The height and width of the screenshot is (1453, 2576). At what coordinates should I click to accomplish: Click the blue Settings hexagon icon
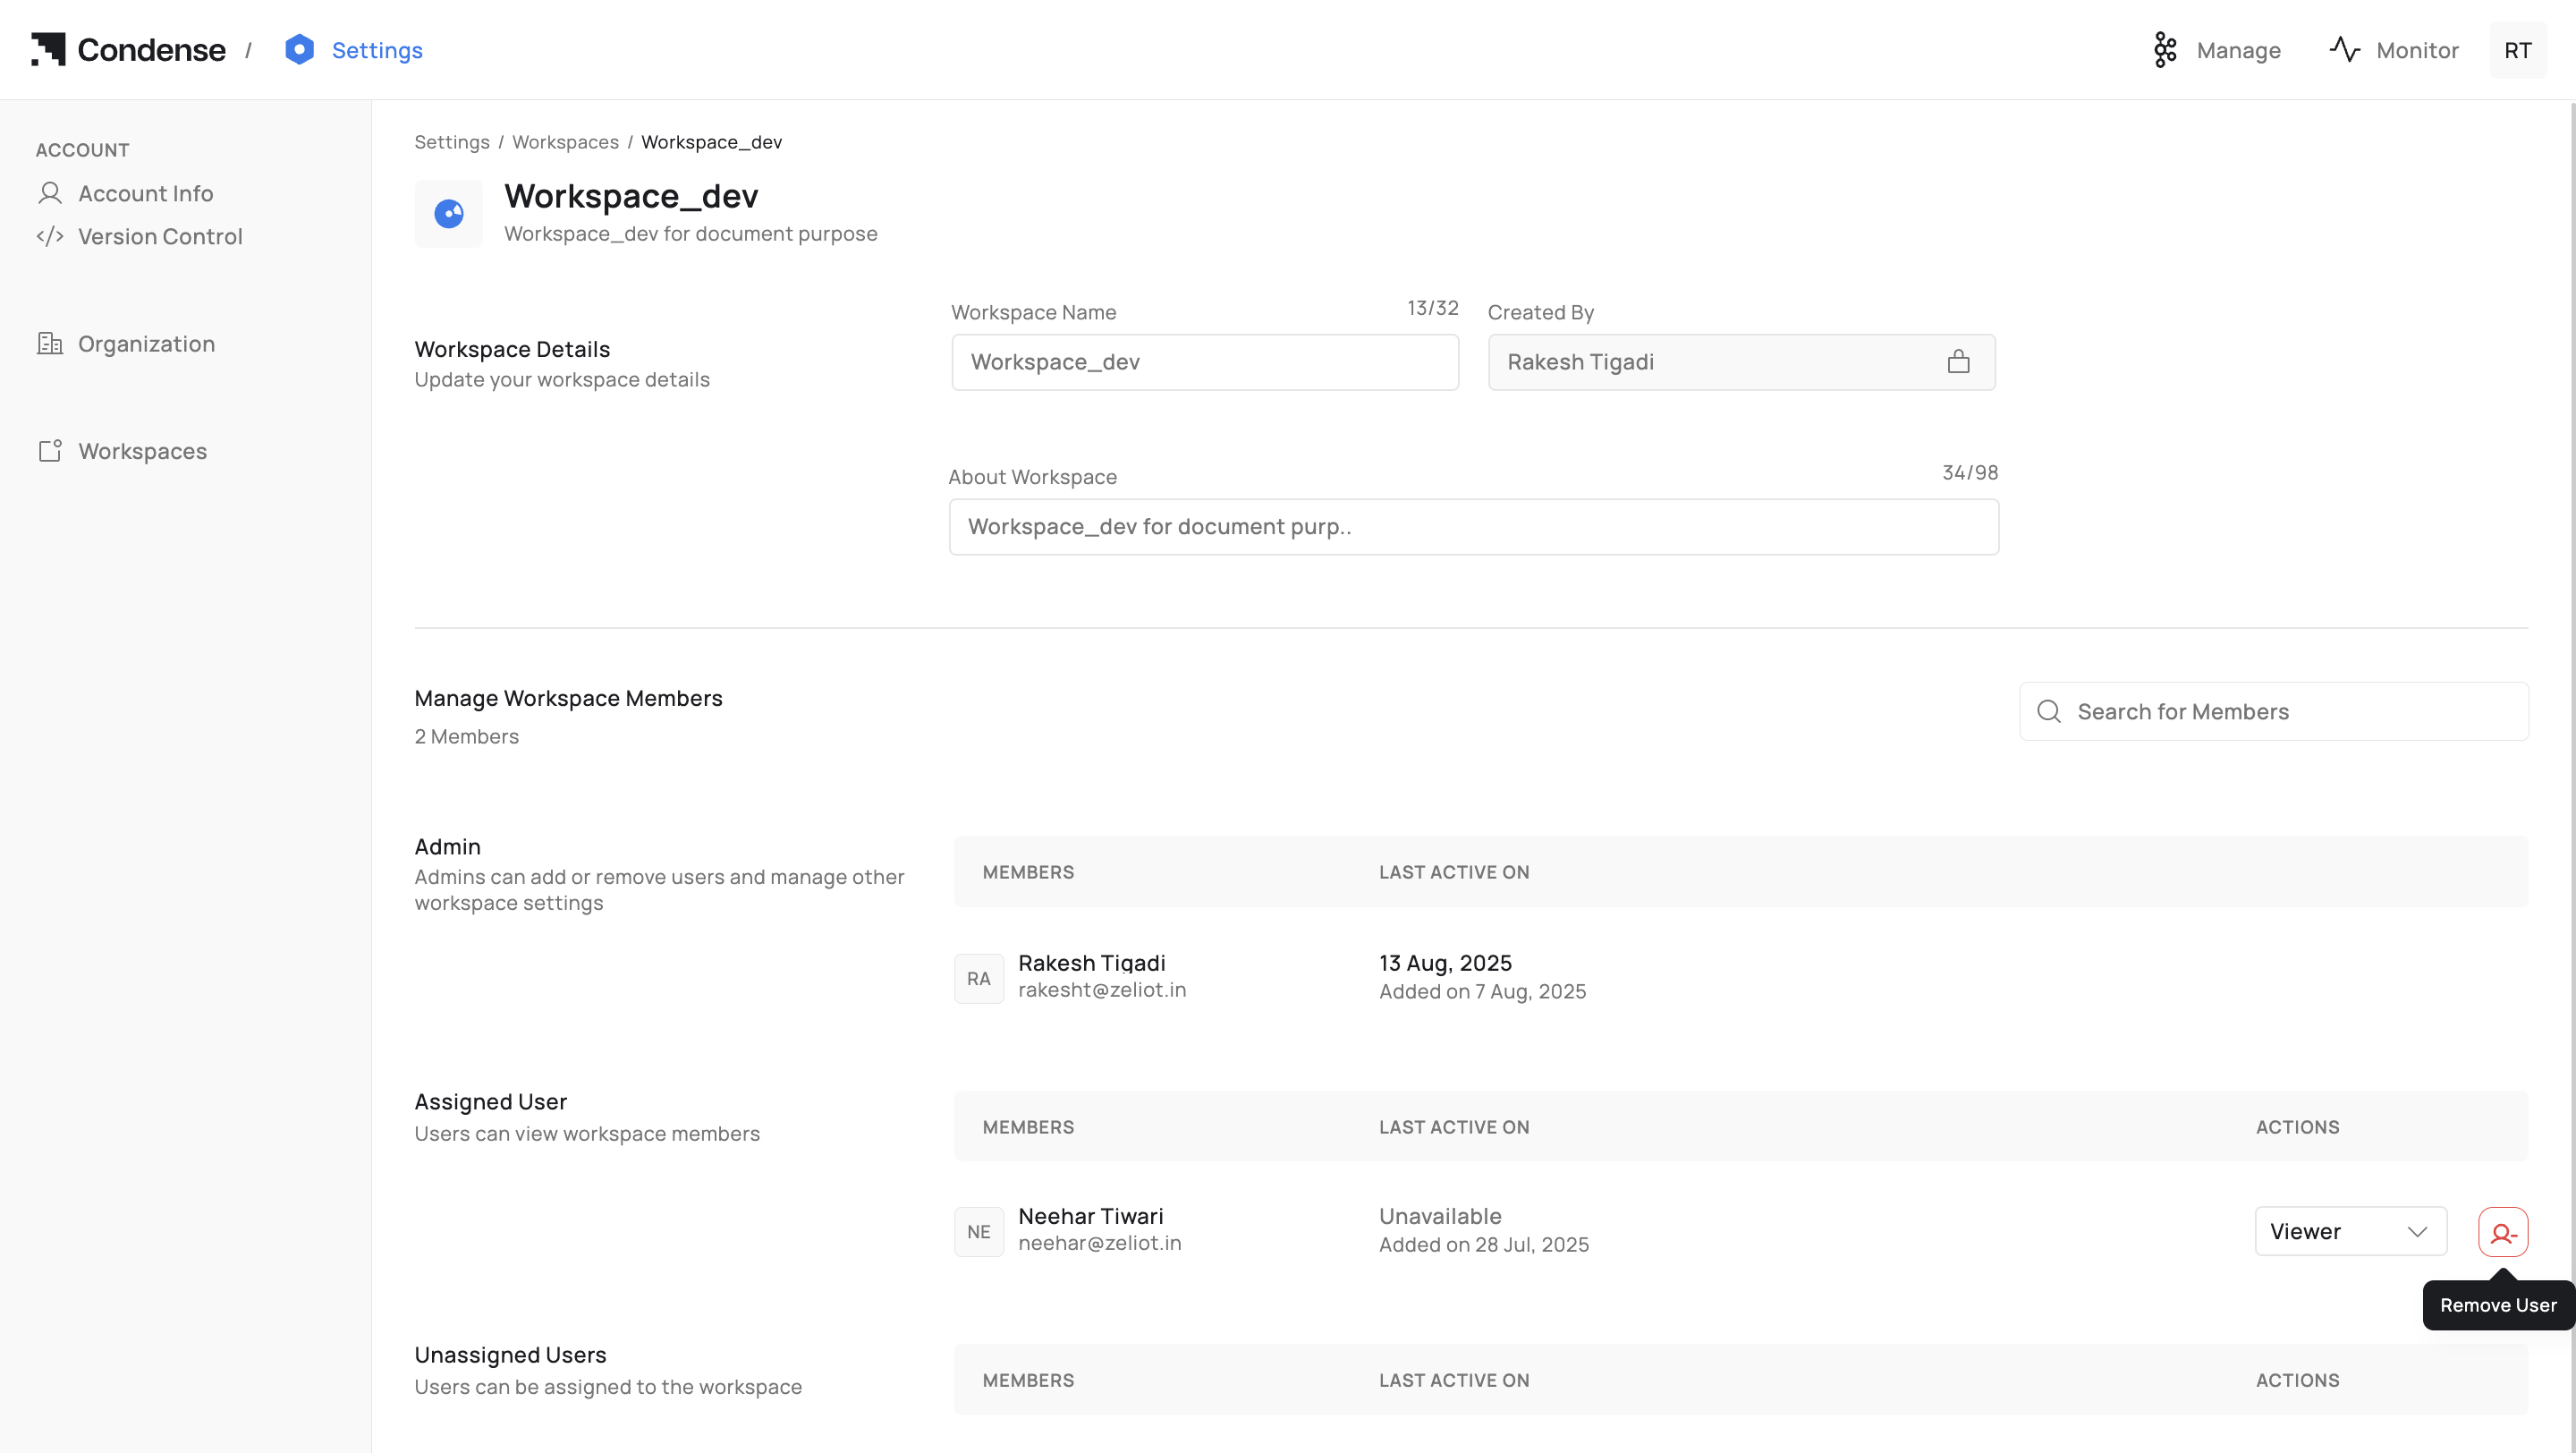click(299, 49)
